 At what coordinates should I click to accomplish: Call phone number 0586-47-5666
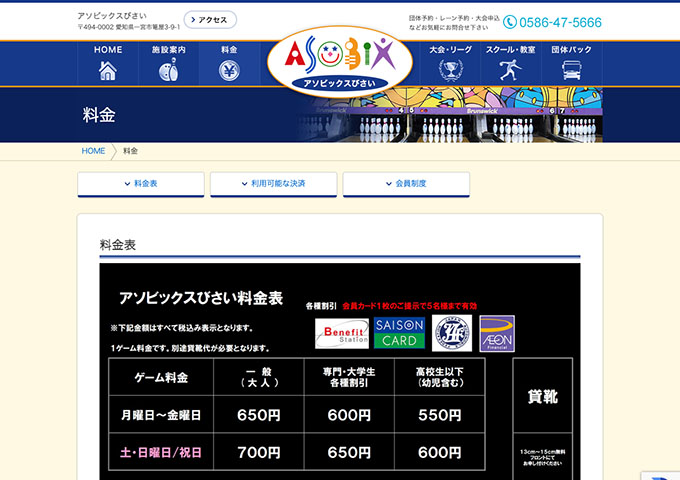pos(560,23)
